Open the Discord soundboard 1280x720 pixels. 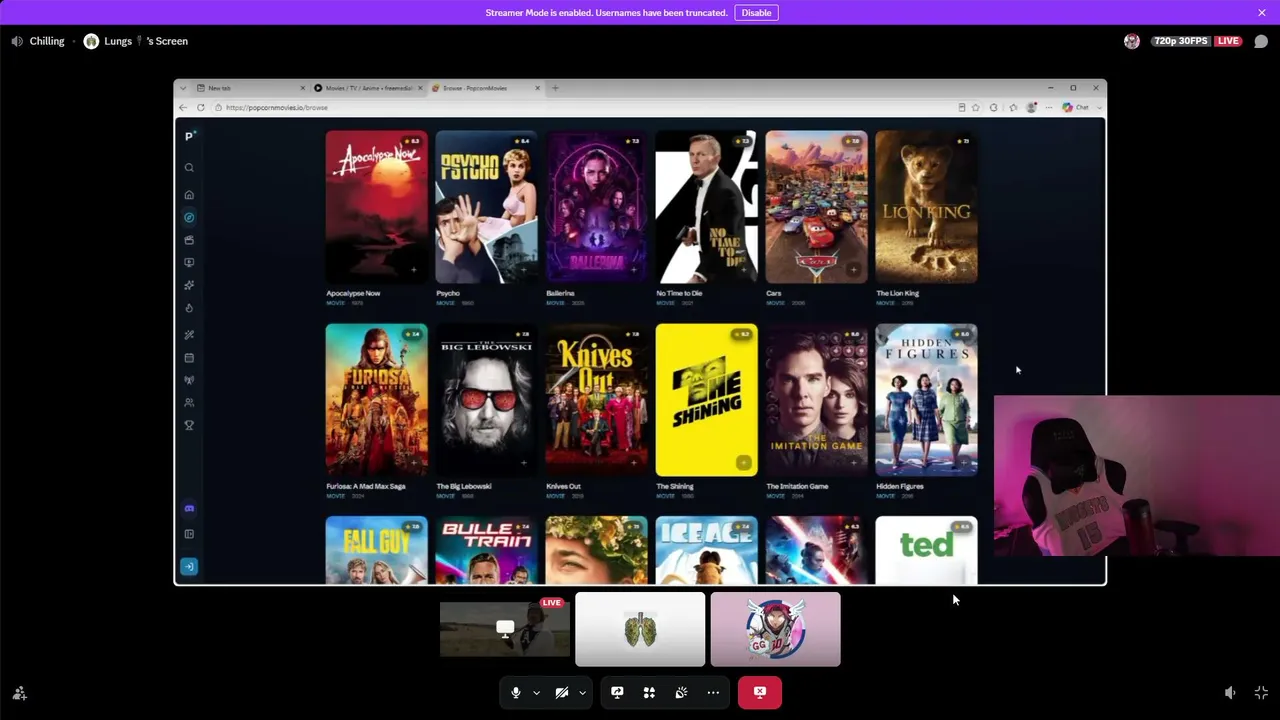681,692
